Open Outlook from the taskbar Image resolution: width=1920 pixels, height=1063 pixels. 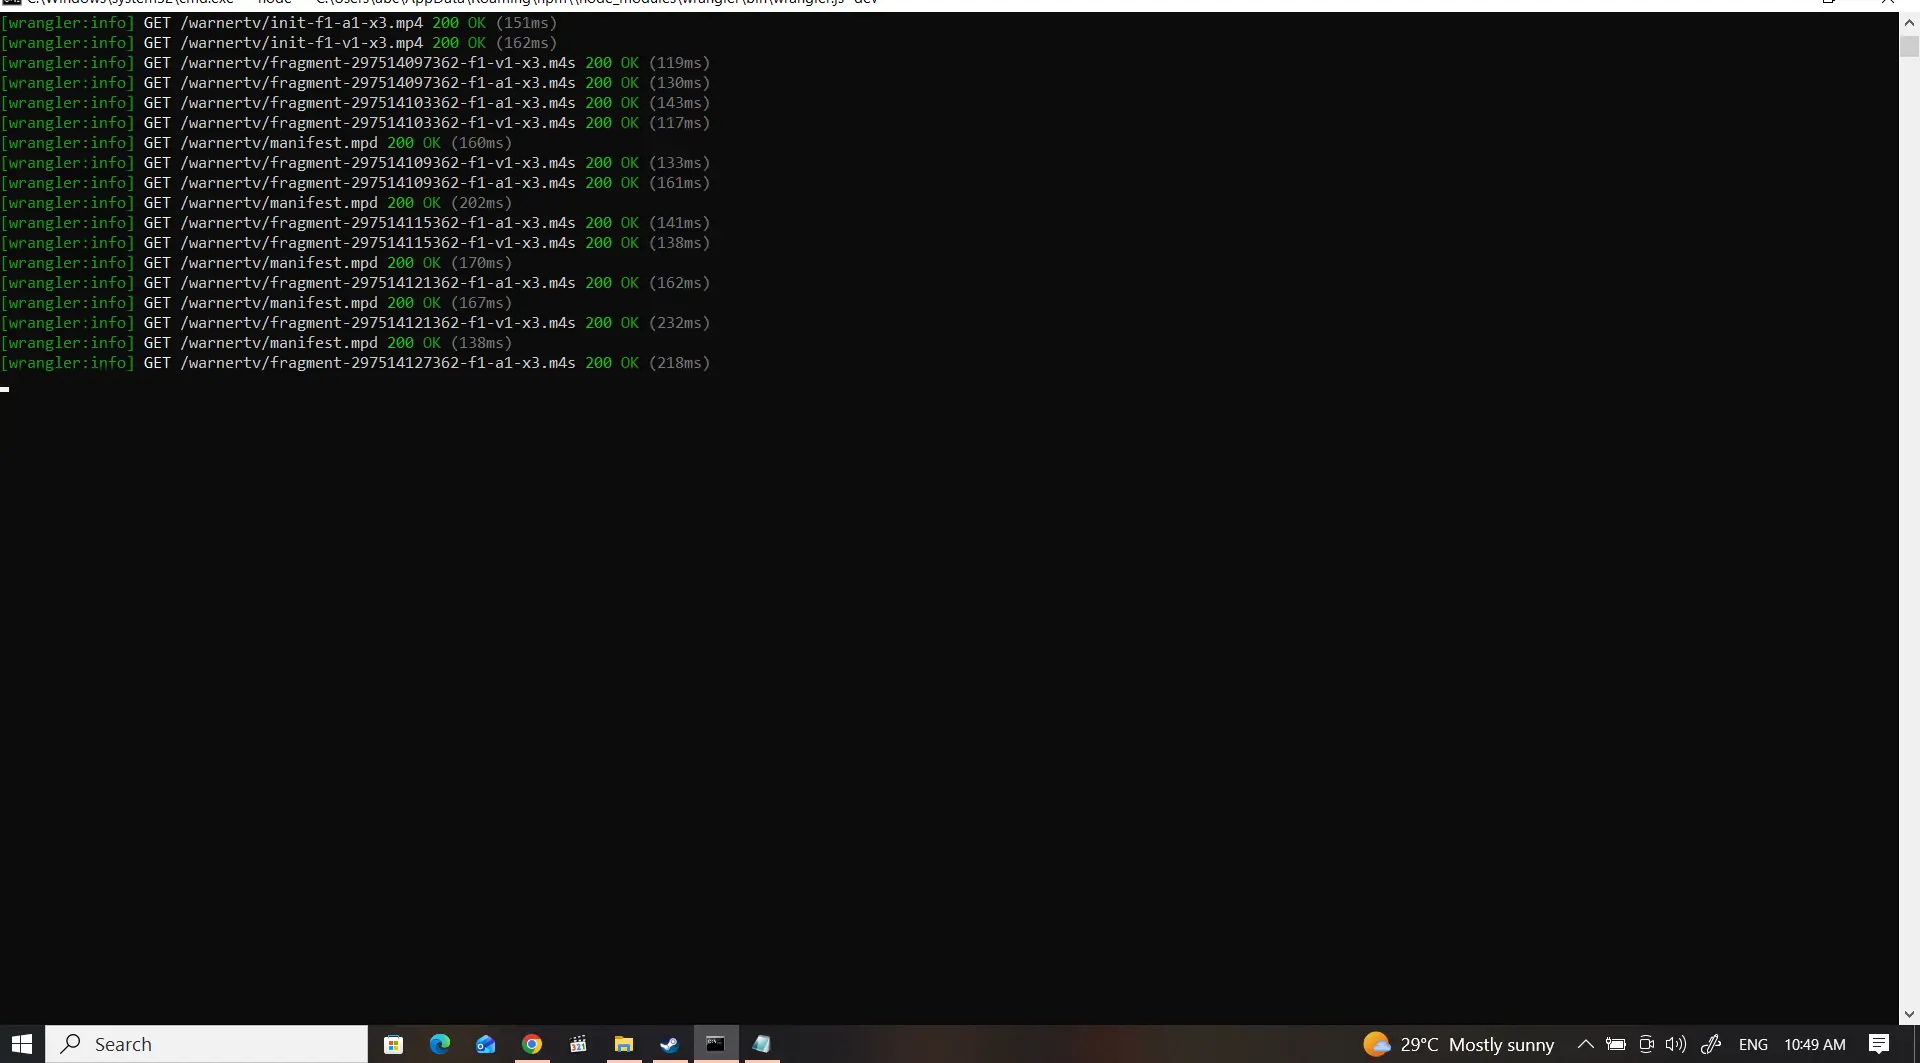(x=485, y=1044)
